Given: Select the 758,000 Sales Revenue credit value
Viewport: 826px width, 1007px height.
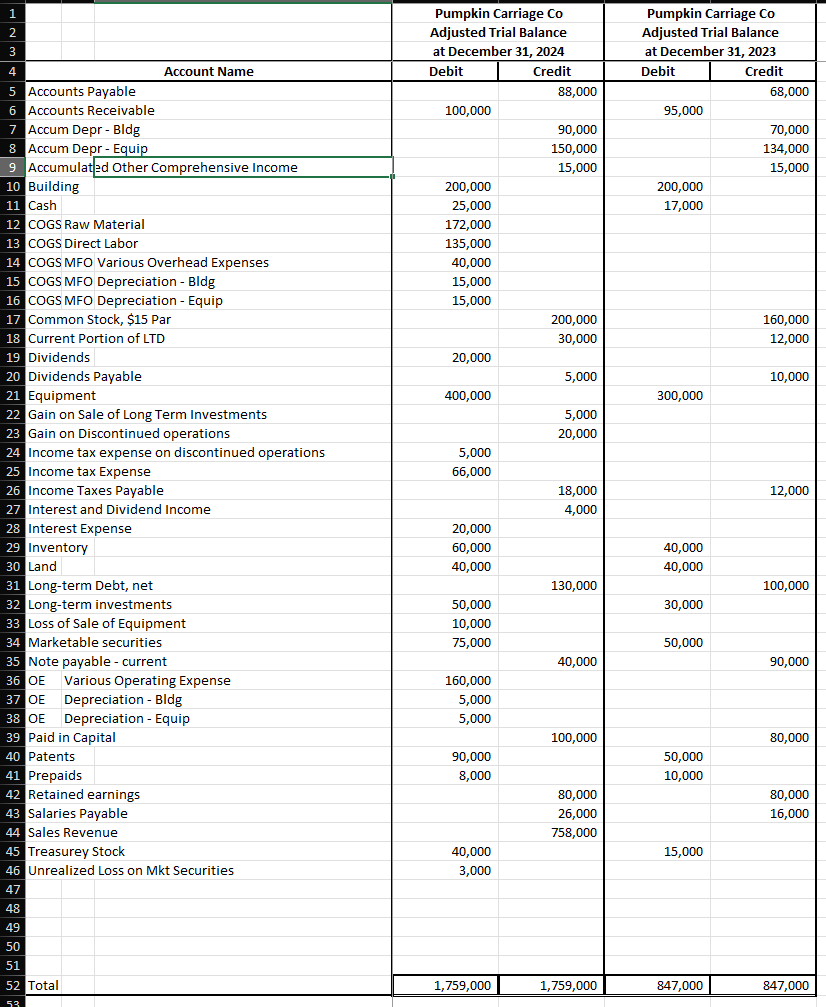Looking at the screenshot, I should pos(549,832).
